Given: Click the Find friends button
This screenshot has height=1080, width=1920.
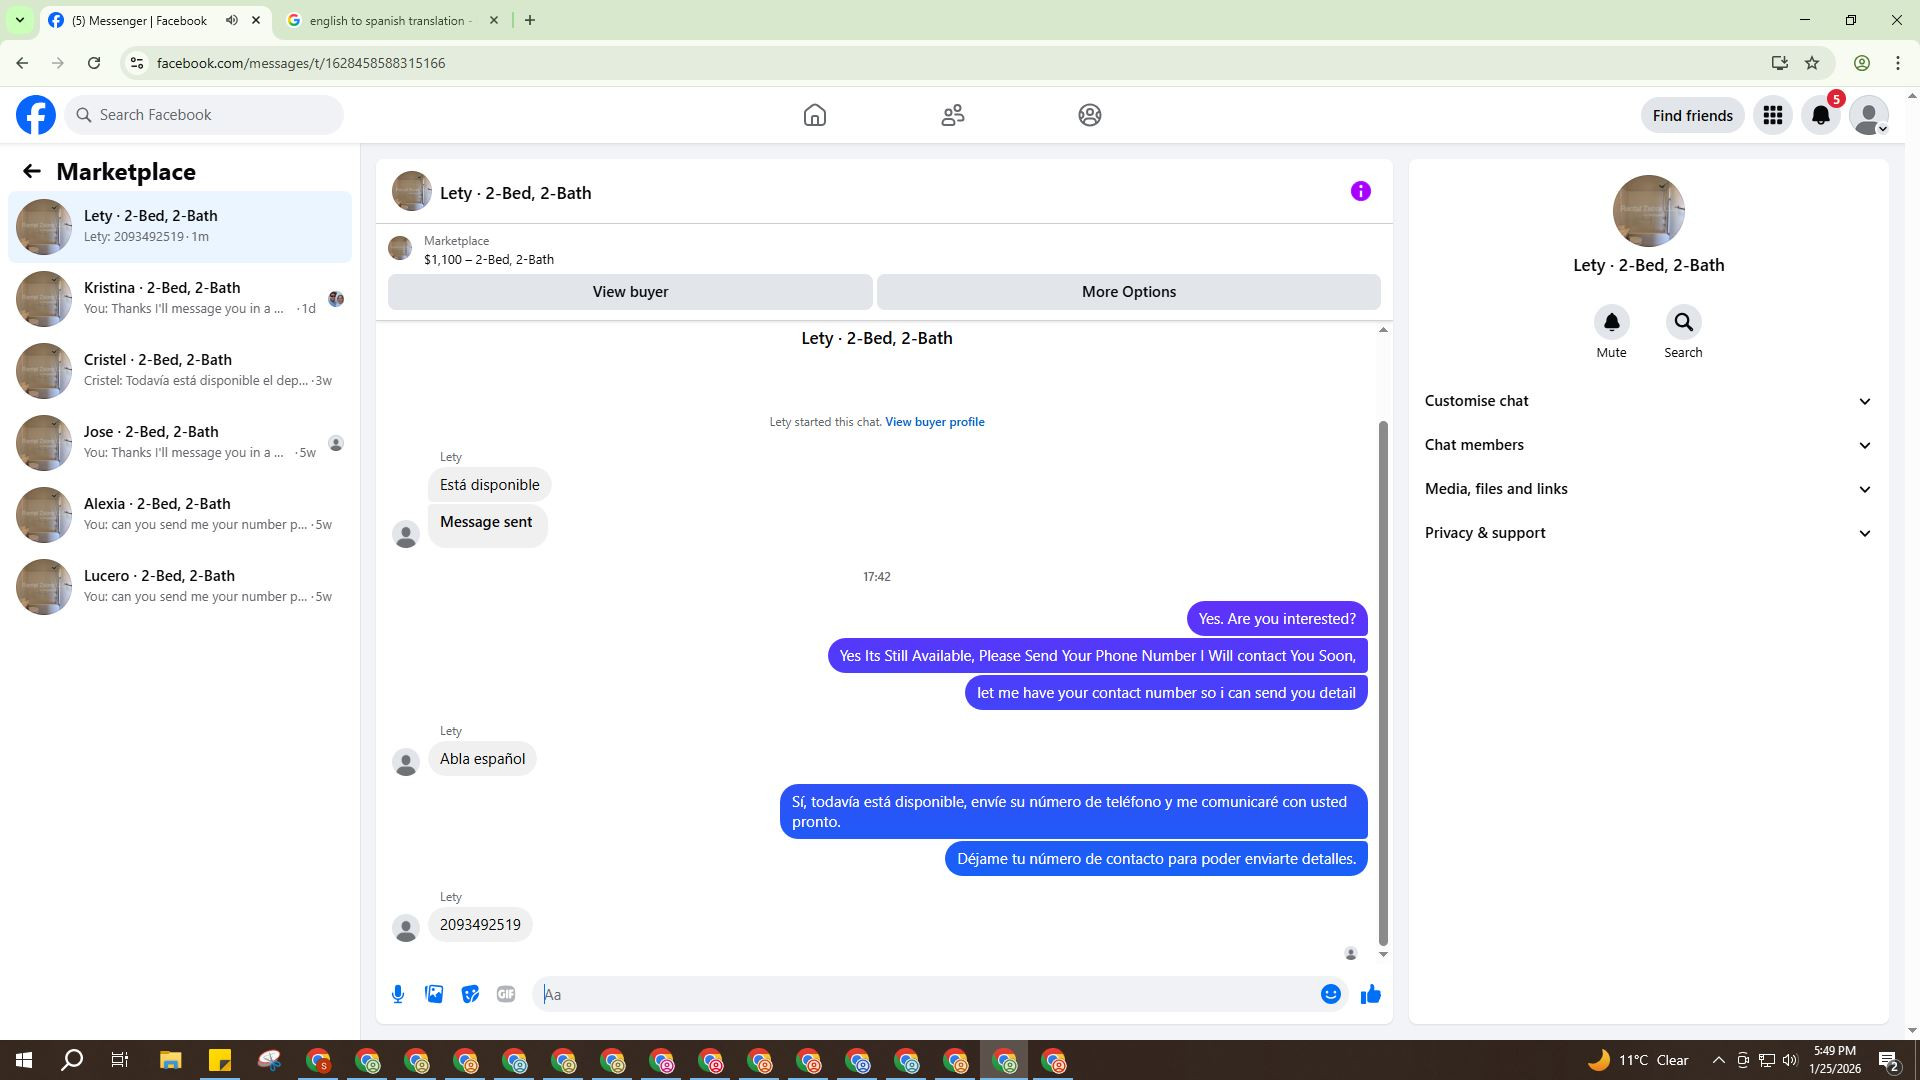Looking at the screenshot, I should (x=1692, y=115).
